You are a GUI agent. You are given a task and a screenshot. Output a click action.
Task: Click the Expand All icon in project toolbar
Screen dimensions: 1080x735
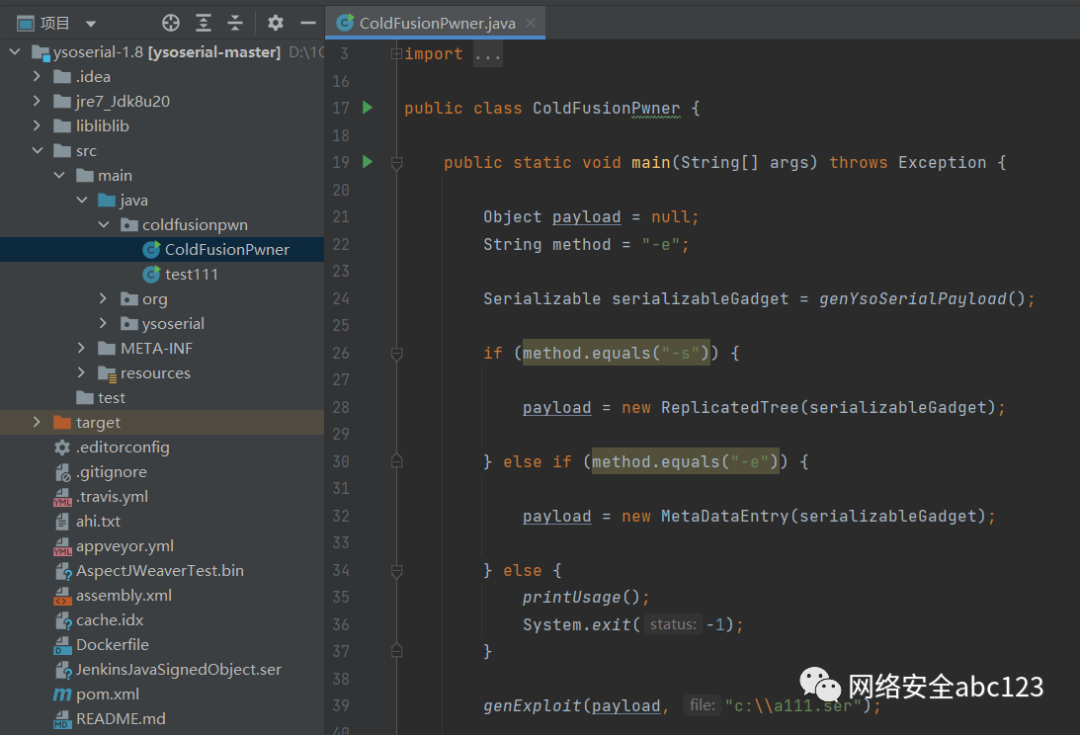(x=203, y=23)
